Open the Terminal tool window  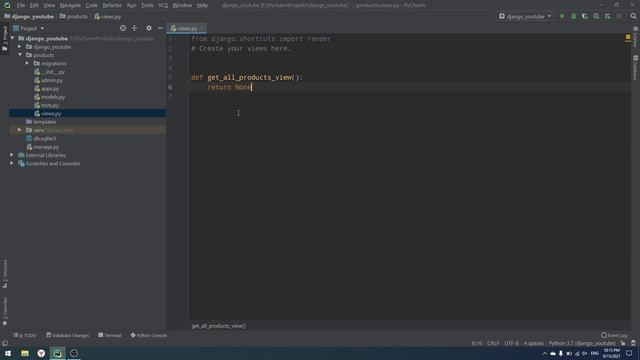pos(110,335)
